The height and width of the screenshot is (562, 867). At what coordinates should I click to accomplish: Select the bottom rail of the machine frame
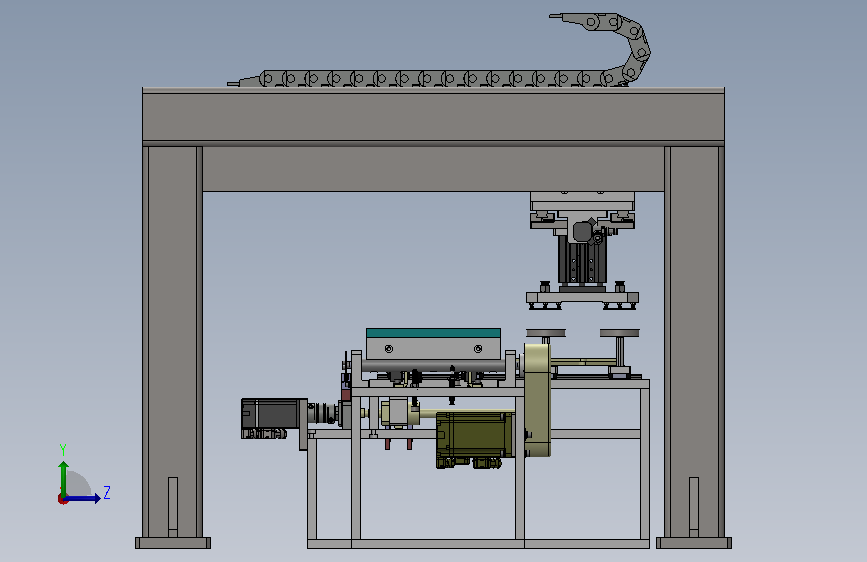(x=478, y=544)
